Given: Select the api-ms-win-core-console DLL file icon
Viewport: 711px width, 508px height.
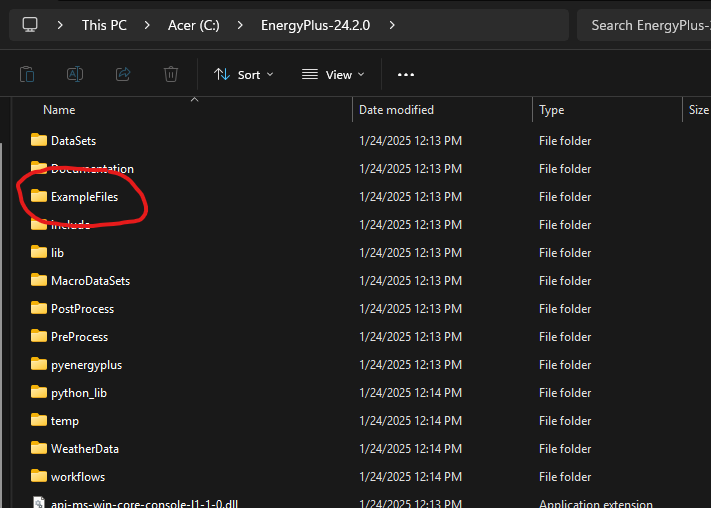Looking at the screenshot, I should [x=39, y=504].
